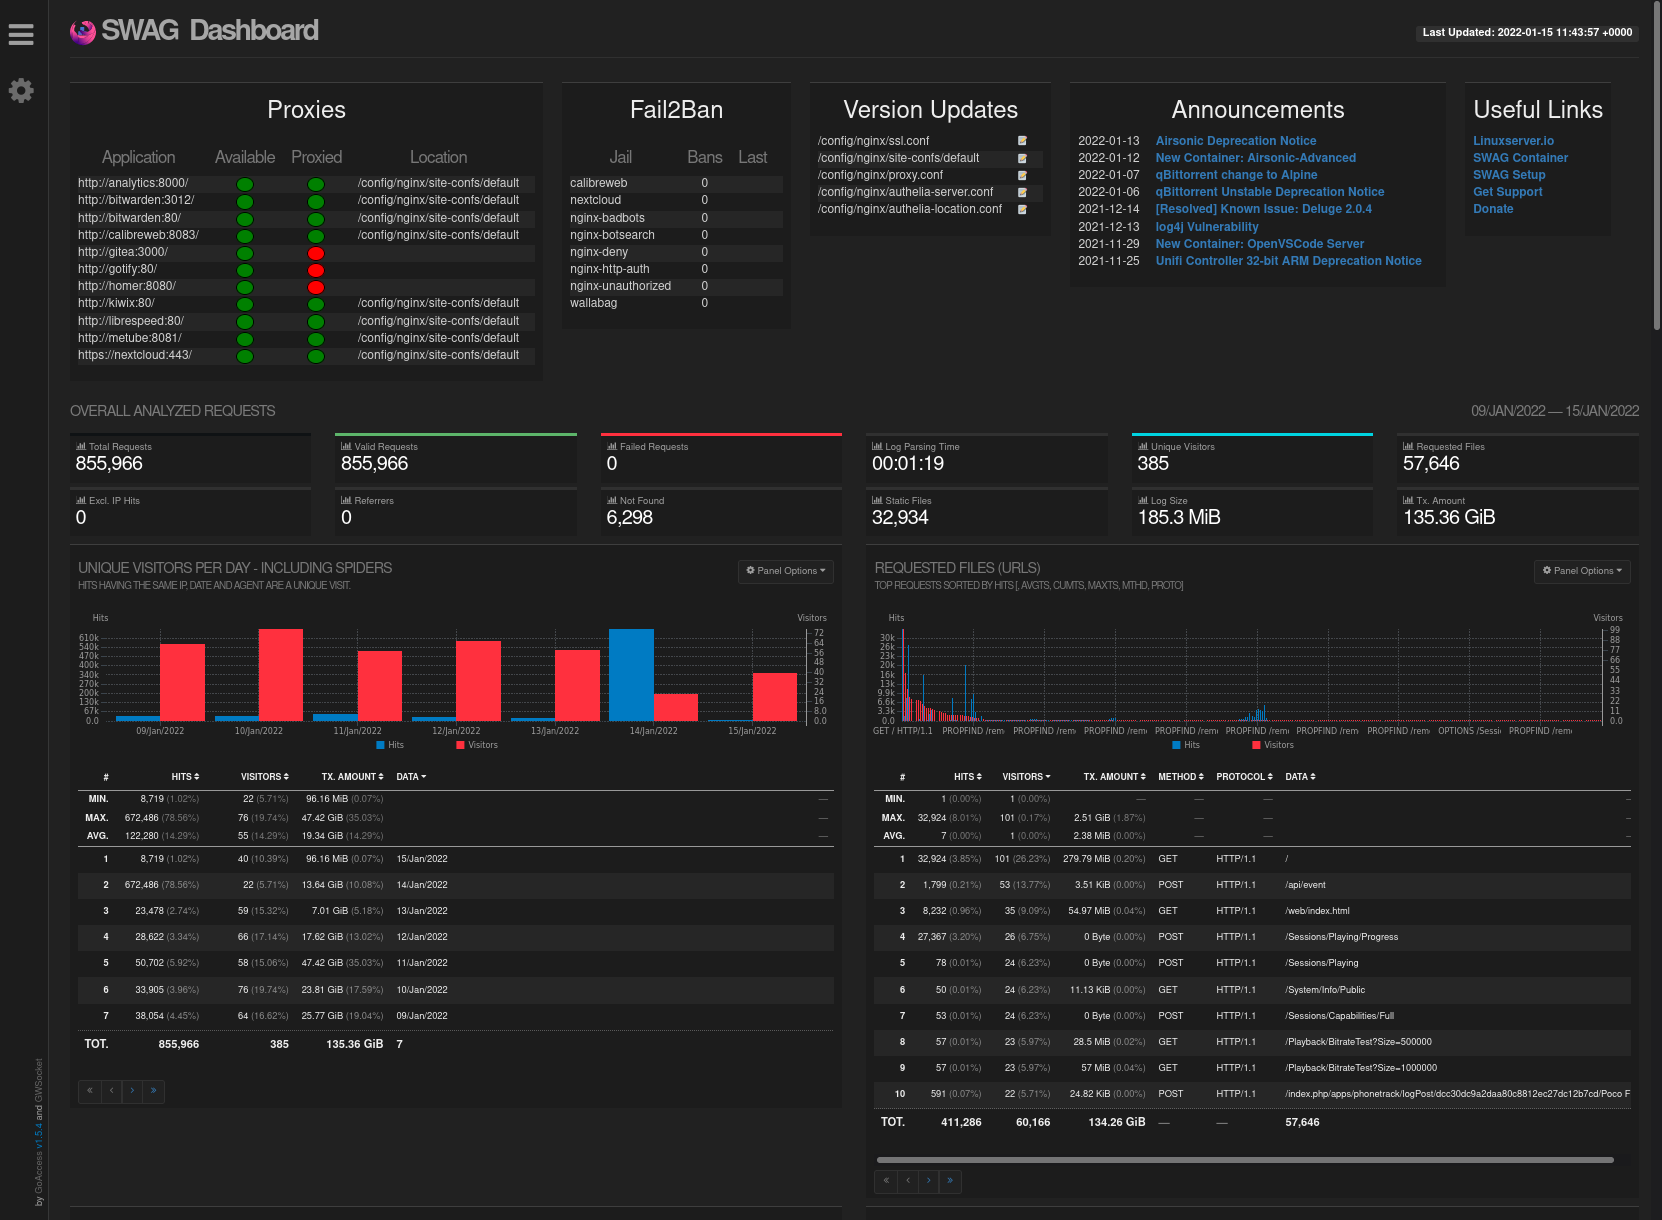Open edit icon for authelia-location.conf
The width and height of the screenshot is (1662, 1220).
pos(1022,209)
